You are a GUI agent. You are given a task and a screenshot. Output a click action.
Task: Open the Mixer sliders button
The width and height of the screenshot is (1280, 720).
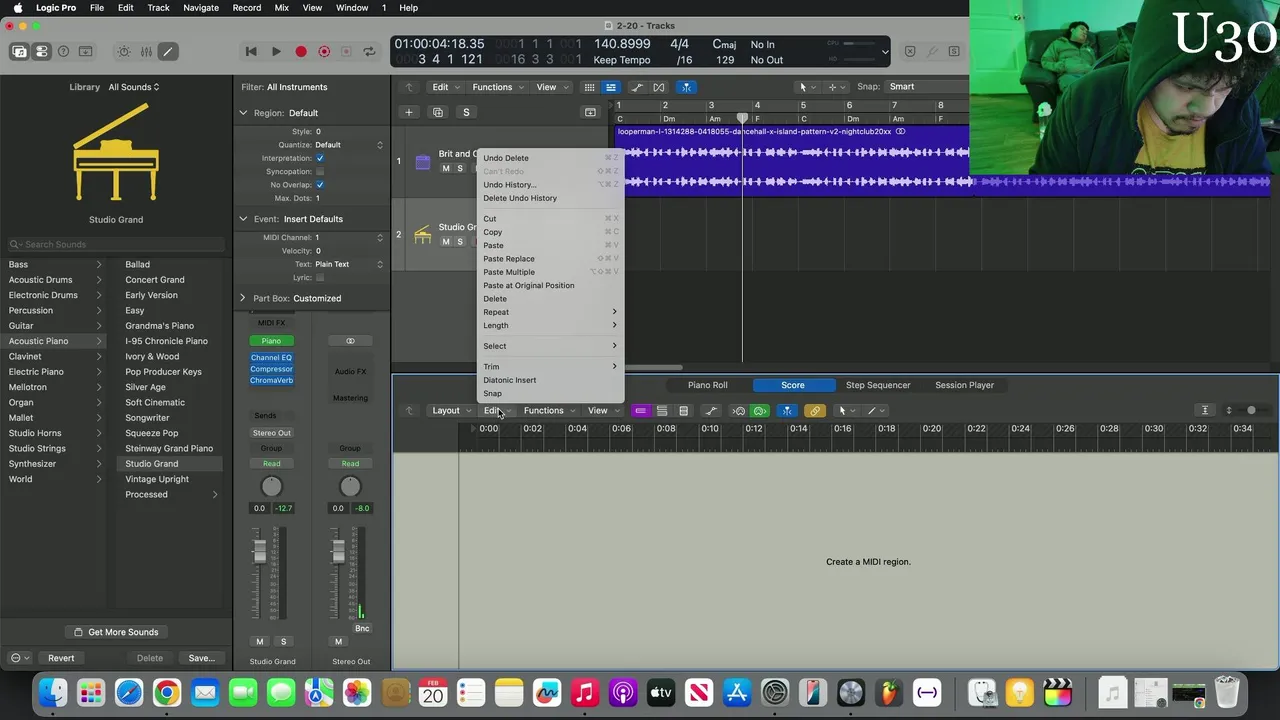[x=146, y=52]
